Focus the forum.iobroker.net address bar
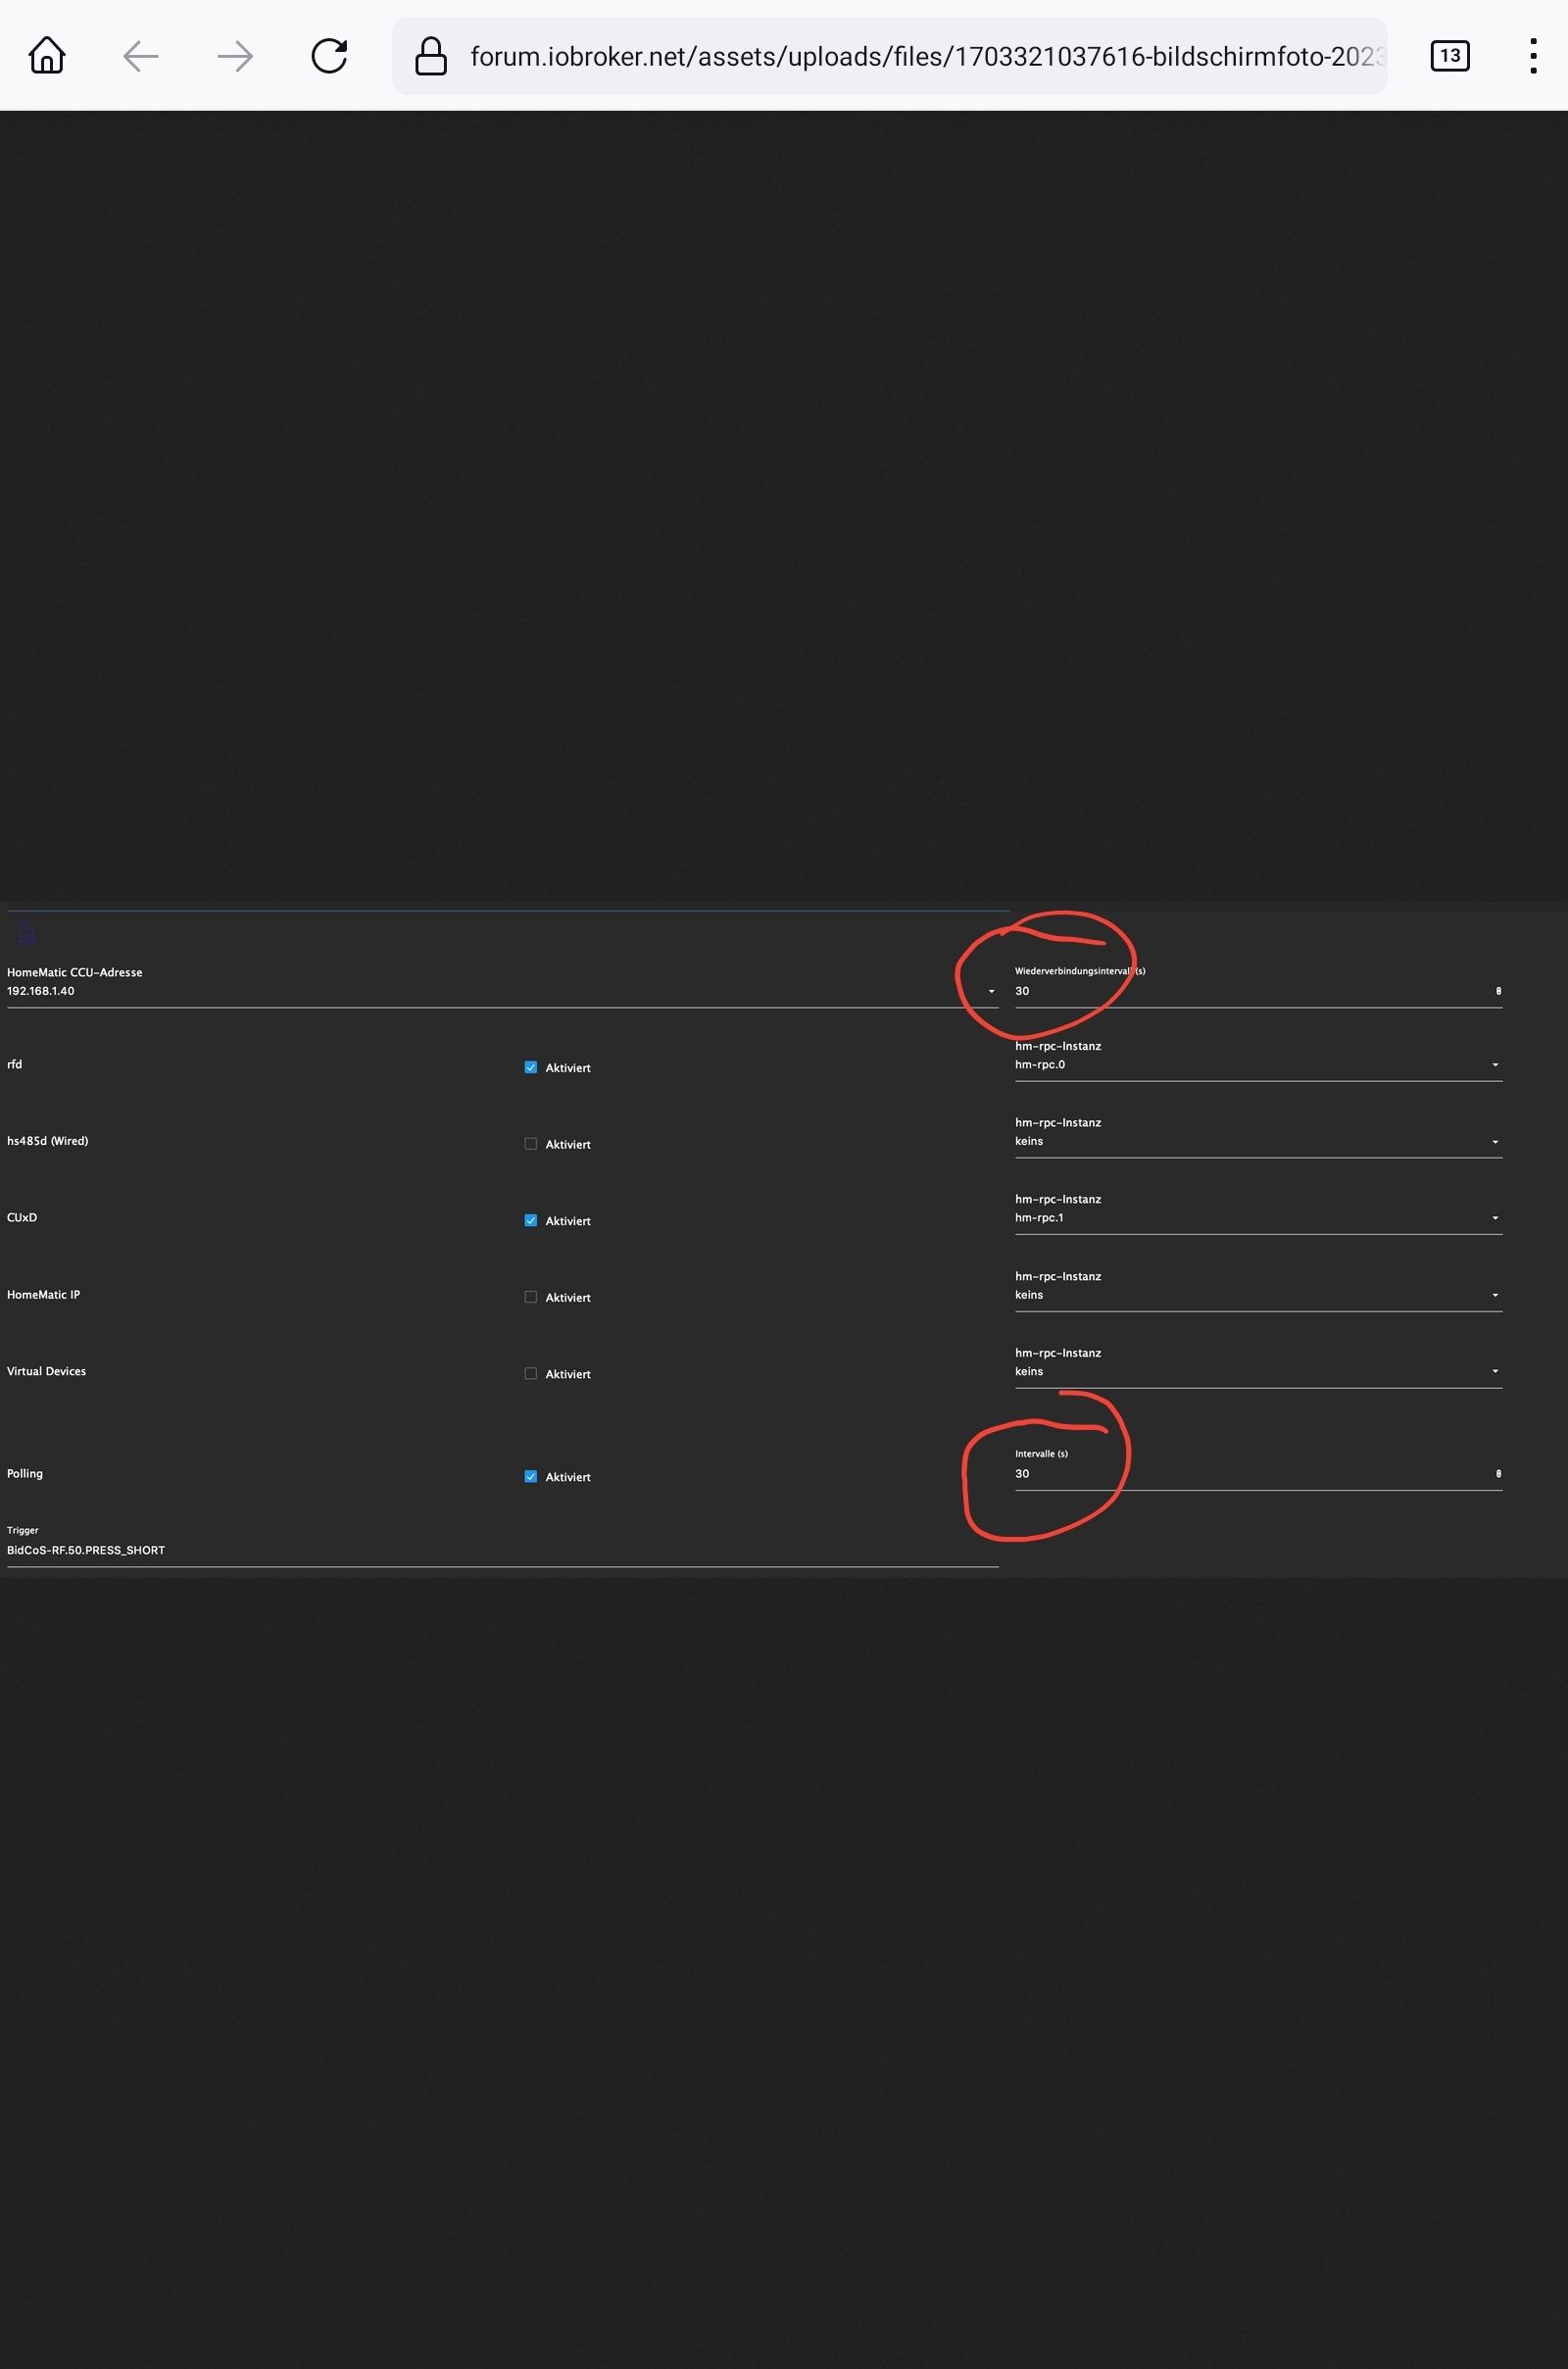1568x2369 pixels. pyautogui.click(x=925, y=56)
